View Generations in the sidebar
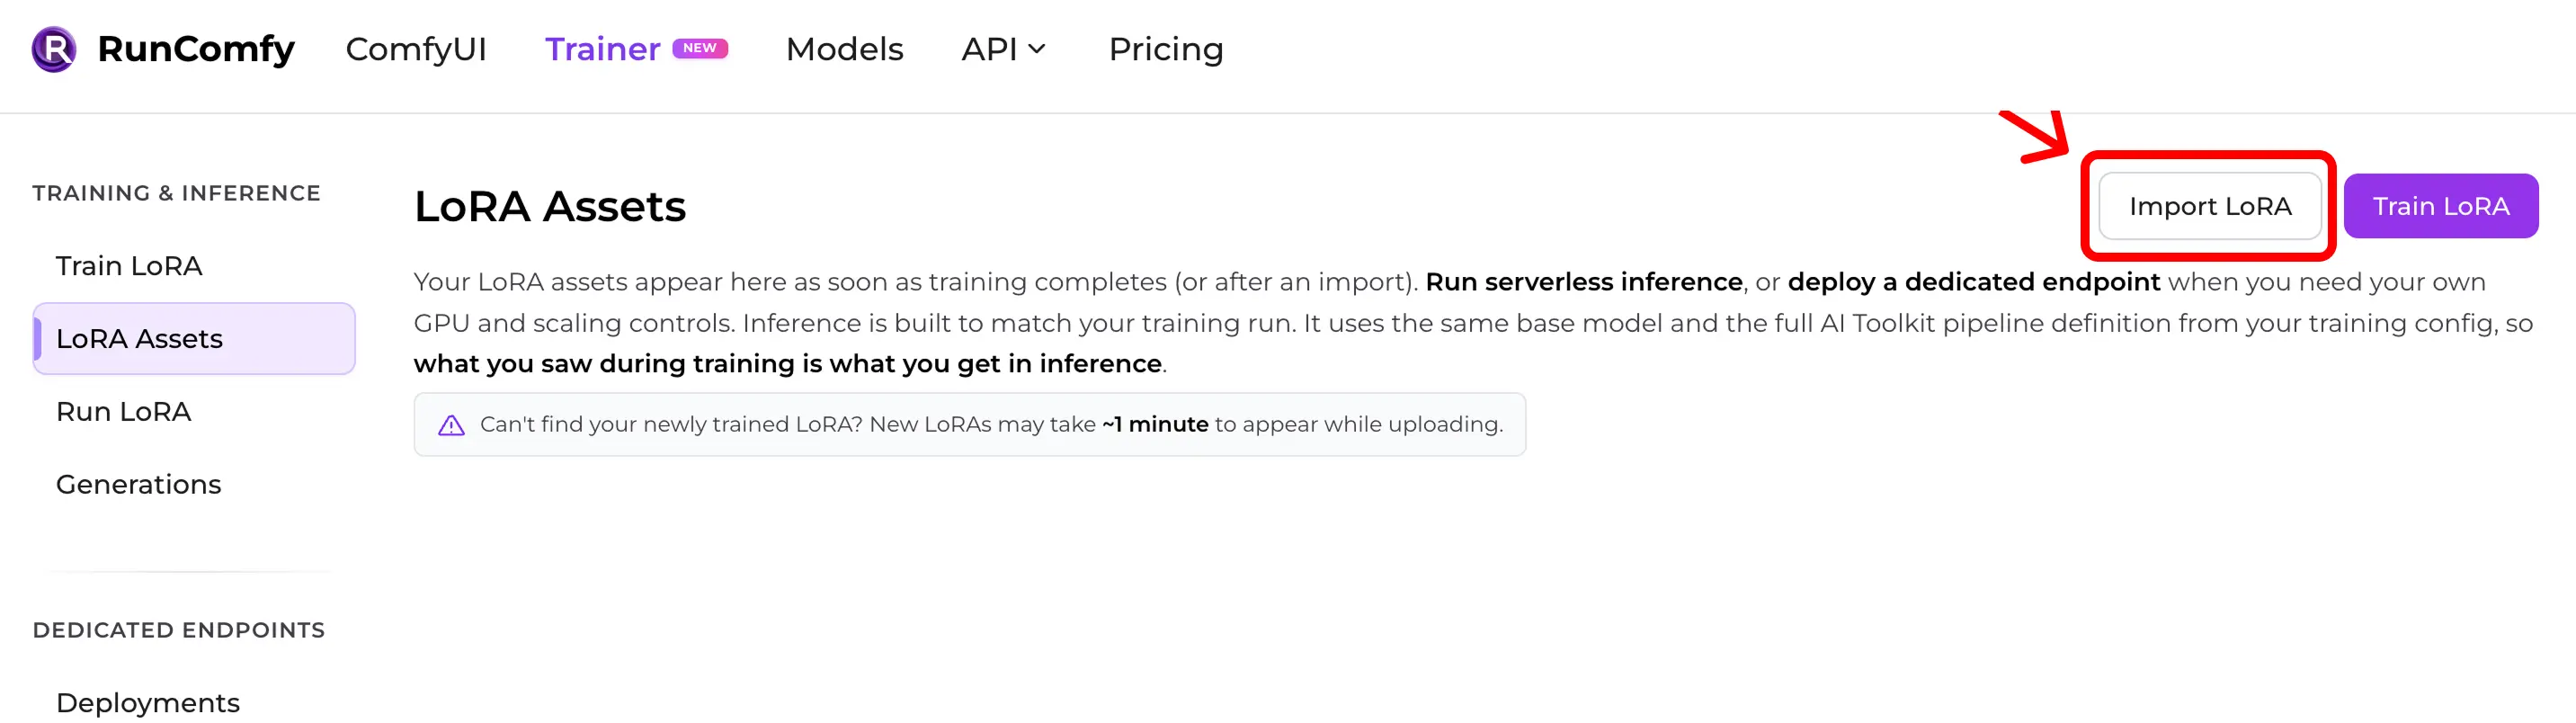Image resolution: width=2576 pixels, height=723 pixels. coord(138,484)
